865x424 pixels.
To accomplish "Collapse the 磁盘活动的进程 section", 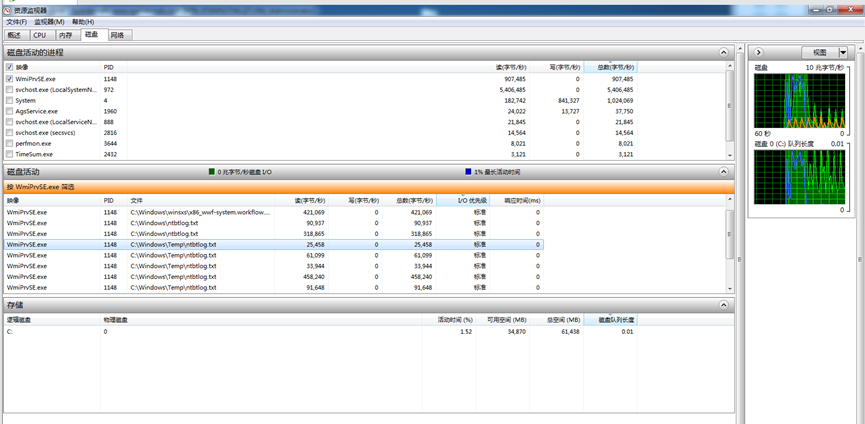I will point(724,52).
